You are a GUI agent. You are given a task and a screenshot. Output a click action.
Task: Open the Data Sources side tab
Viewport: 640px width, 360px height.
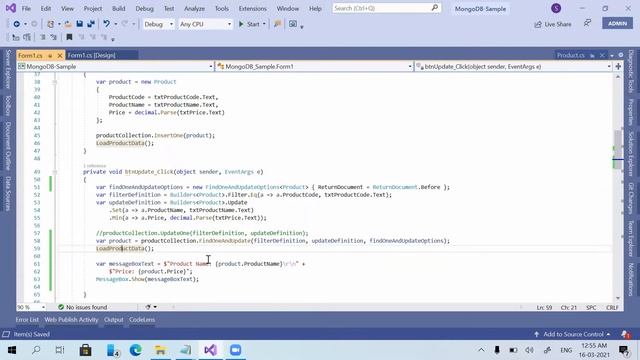click(8, 193)
